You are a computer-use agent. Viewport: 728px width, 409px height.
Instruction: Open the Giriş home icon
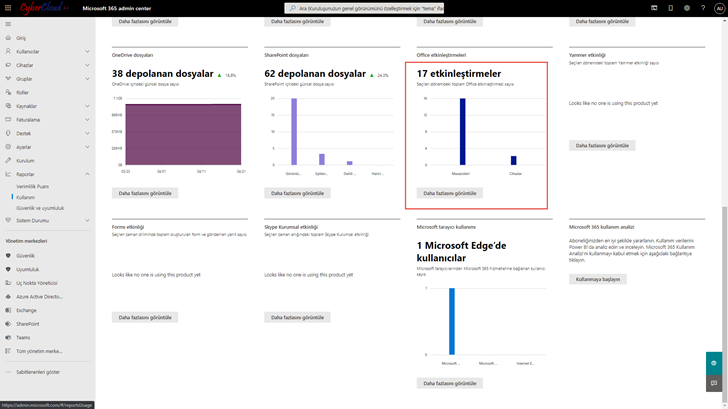(8, 38)
